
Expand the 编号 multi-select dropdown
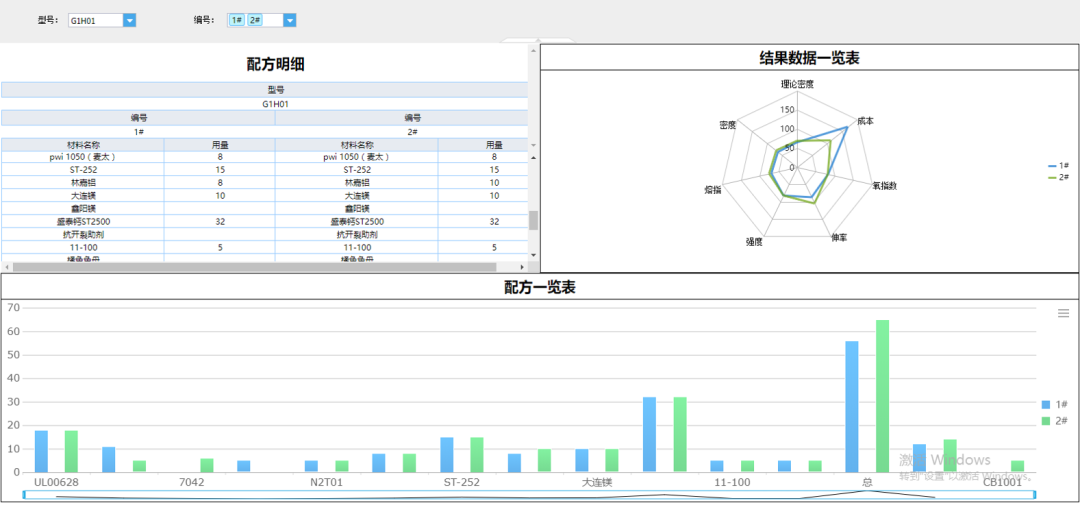click(x=289, y=20)
